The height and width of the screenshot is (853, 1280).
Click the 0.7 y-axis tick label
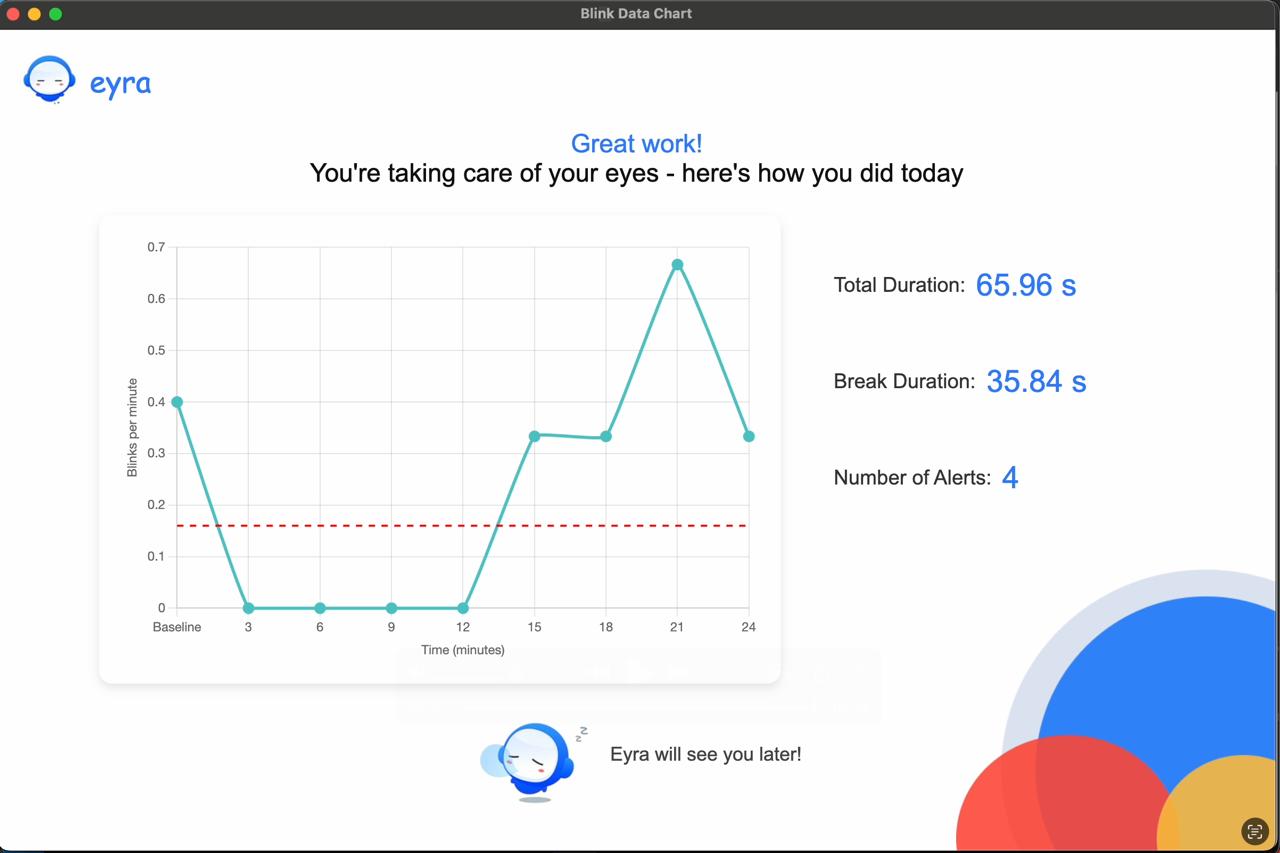(x=156, y=247)
